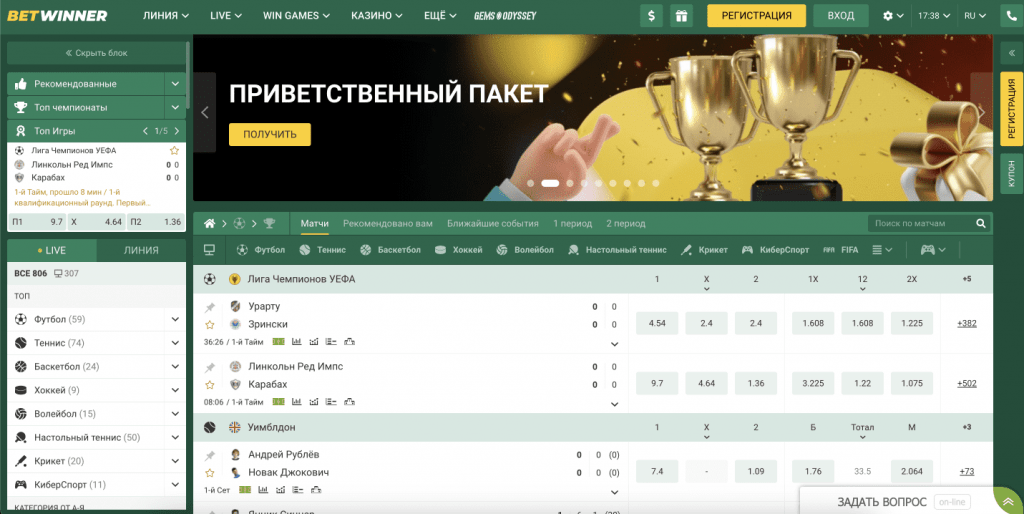Viewport: 1024px width, 514px height.
Task: Expand Теннис category in sidebar
Action: 176,343
